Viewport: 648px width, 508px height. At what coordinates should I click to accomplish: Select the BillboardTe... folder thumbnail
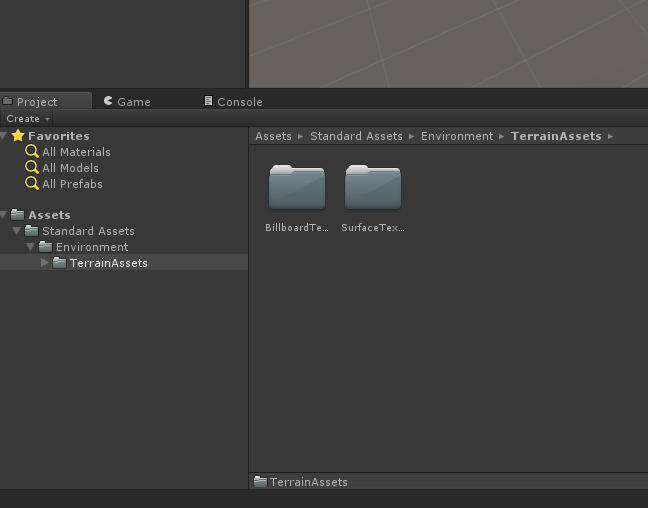(x=297, y=187)
